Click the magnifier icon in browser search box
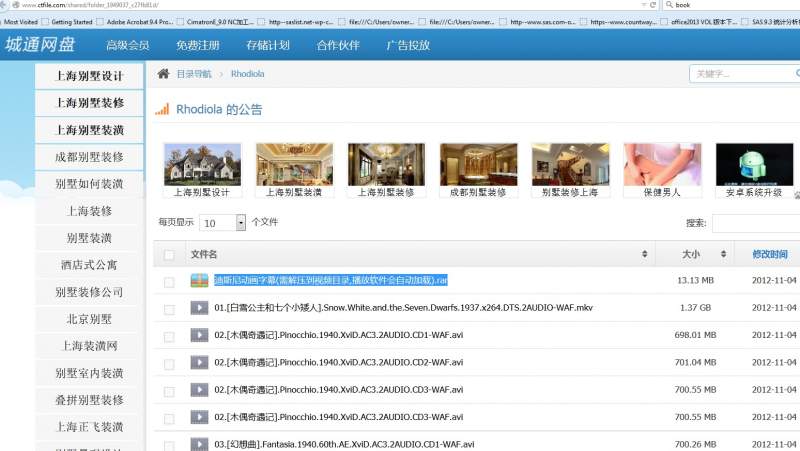Viewport: 800px width, 451px height. coord(669,5)
